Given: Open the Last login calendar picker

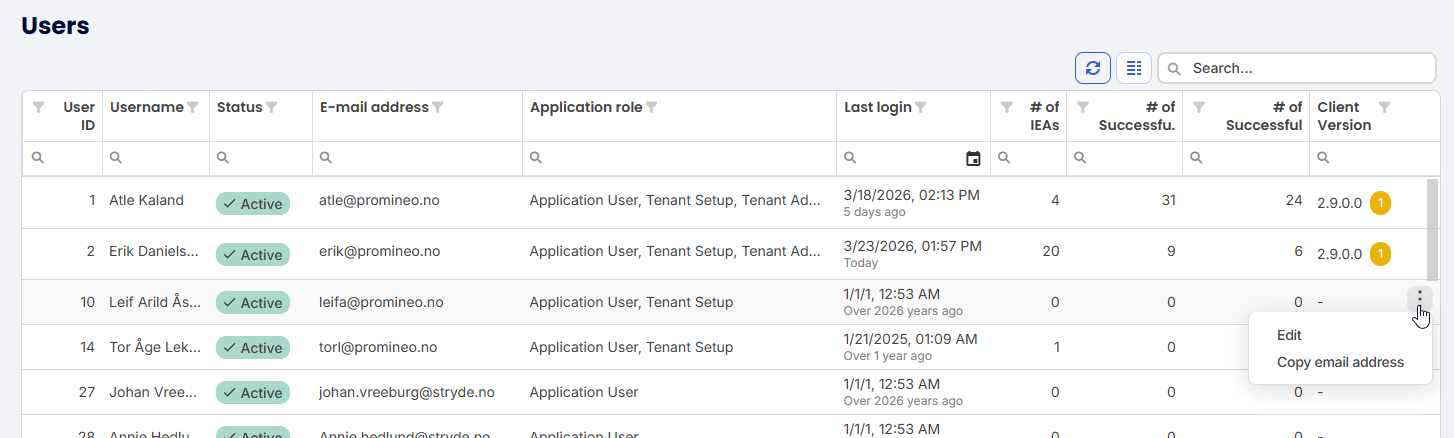Looking at the screenshot, I should pyautogui.click(x=973, y=158).
